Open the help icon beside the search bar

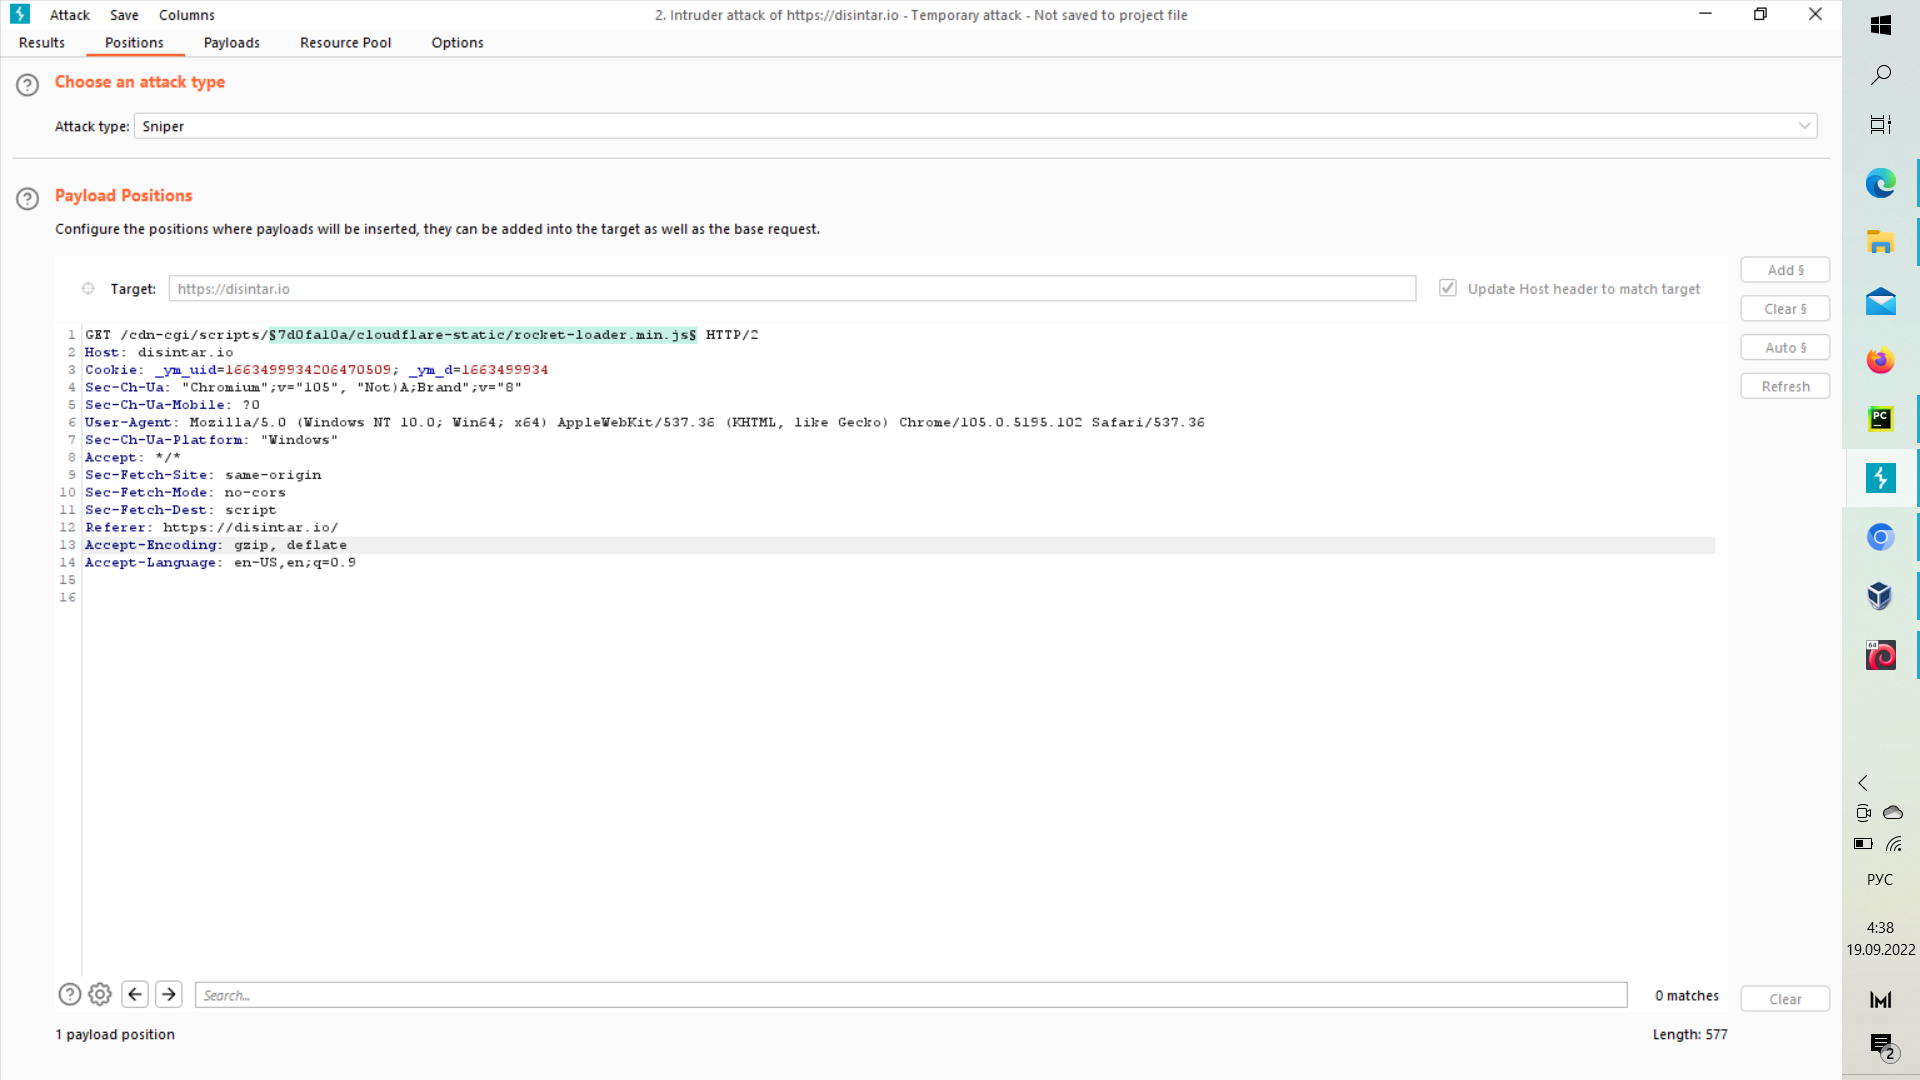[x=70, y=995]
